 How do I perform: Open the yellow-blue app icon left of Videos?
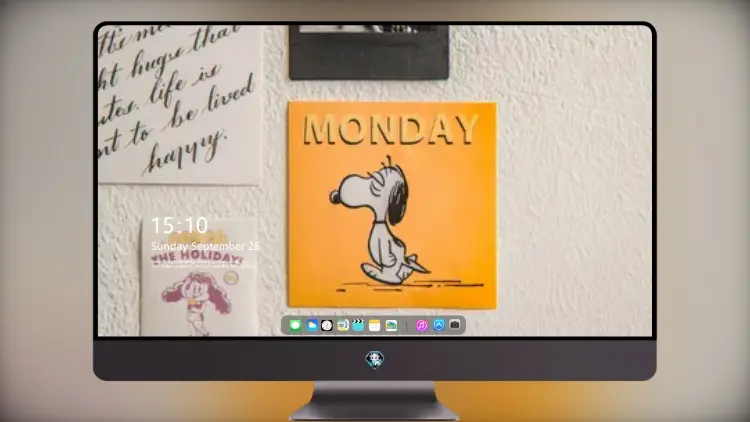pos(342,325)
